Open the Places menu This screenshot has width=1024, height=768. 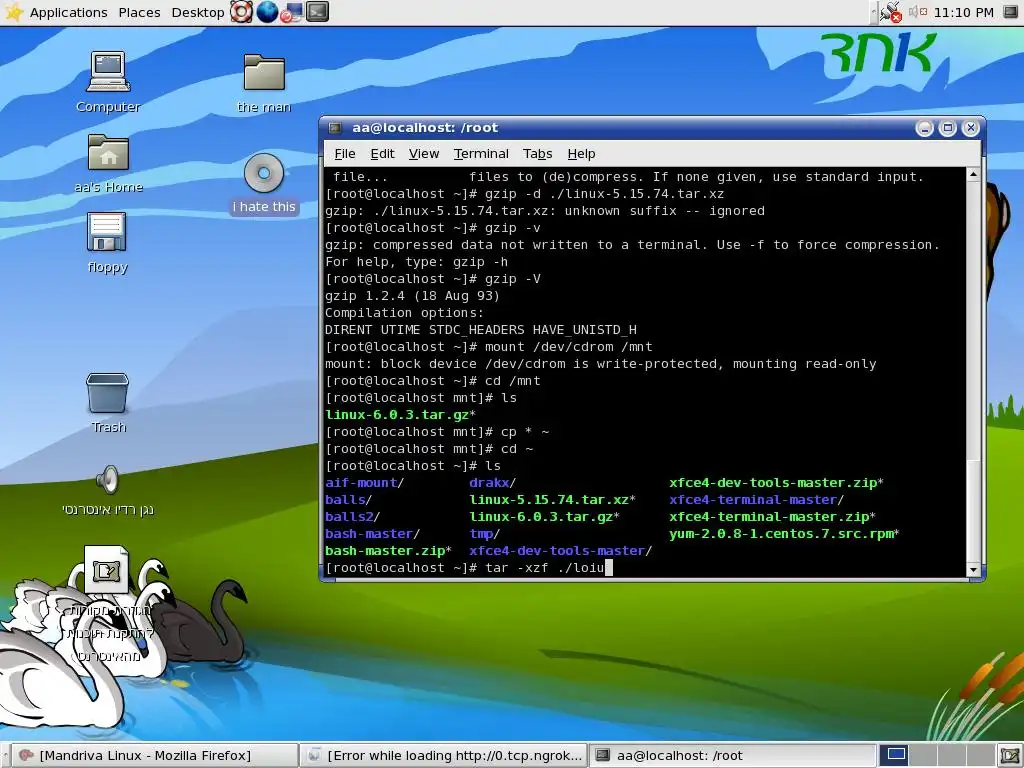(139, 12)
